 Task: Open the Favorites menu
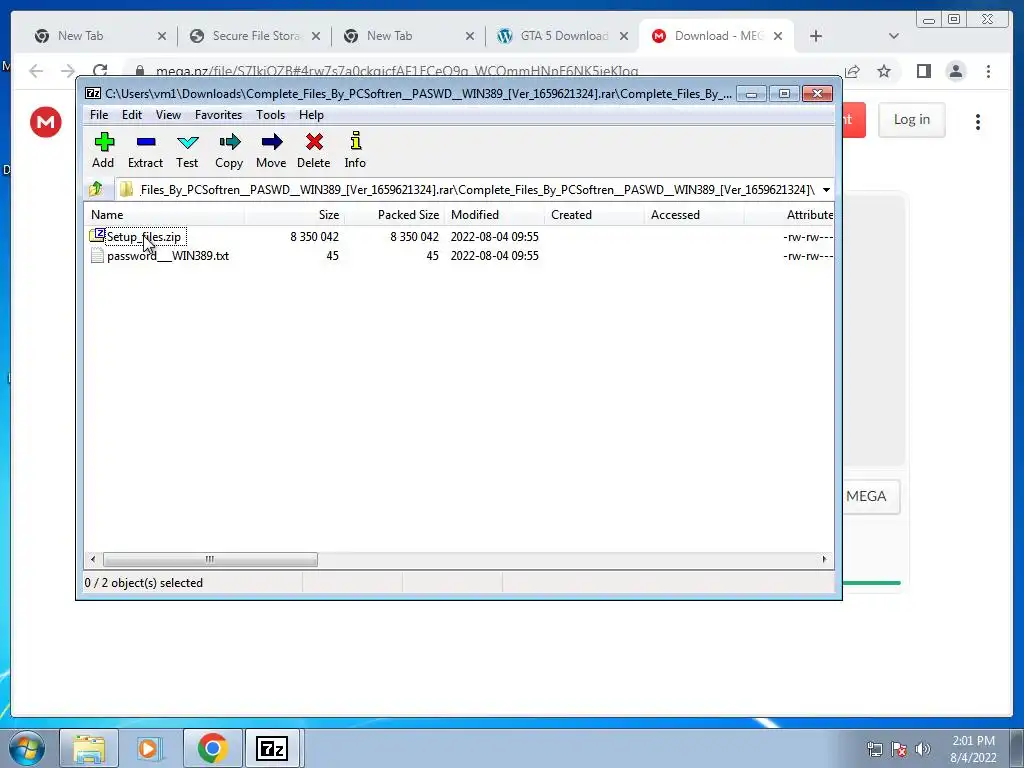pyautogui.click(x=218, y=115)
